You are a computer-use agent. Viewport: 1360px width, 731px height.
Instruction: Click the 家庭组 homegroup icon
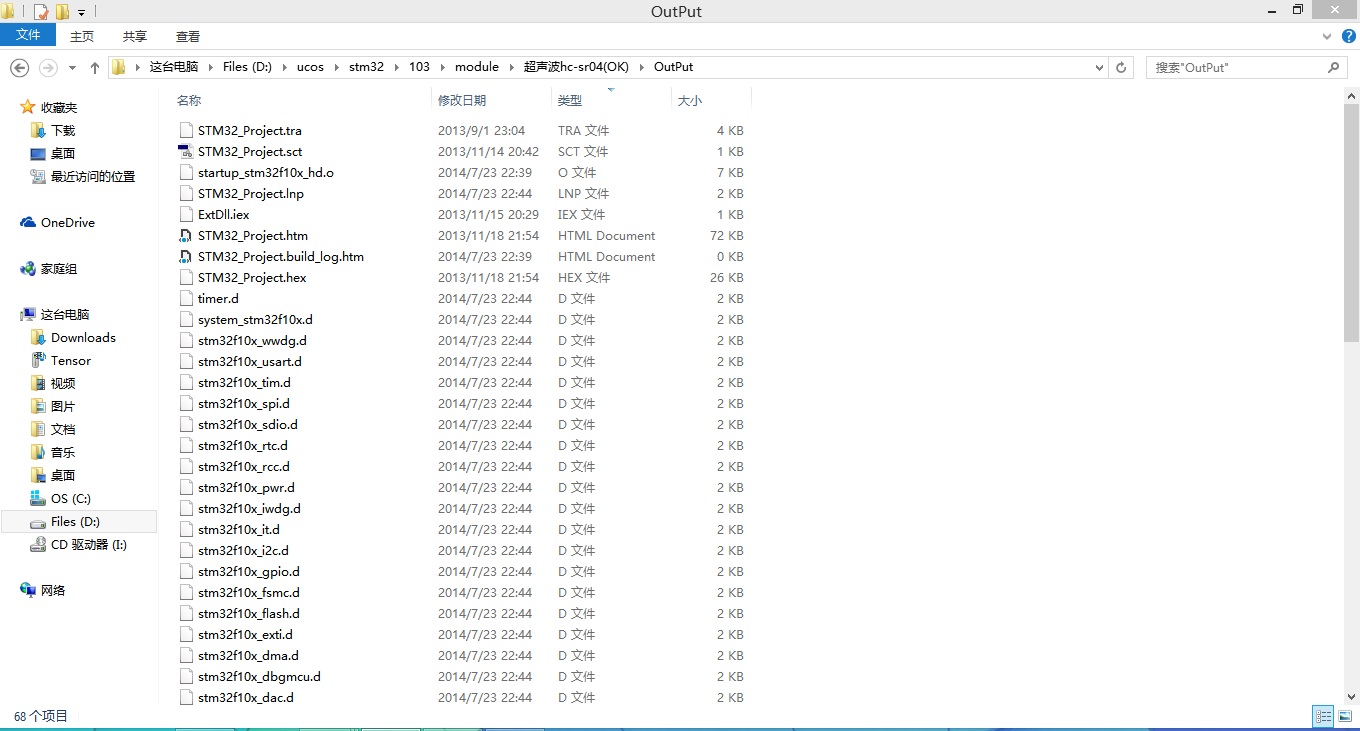point(28,268)
